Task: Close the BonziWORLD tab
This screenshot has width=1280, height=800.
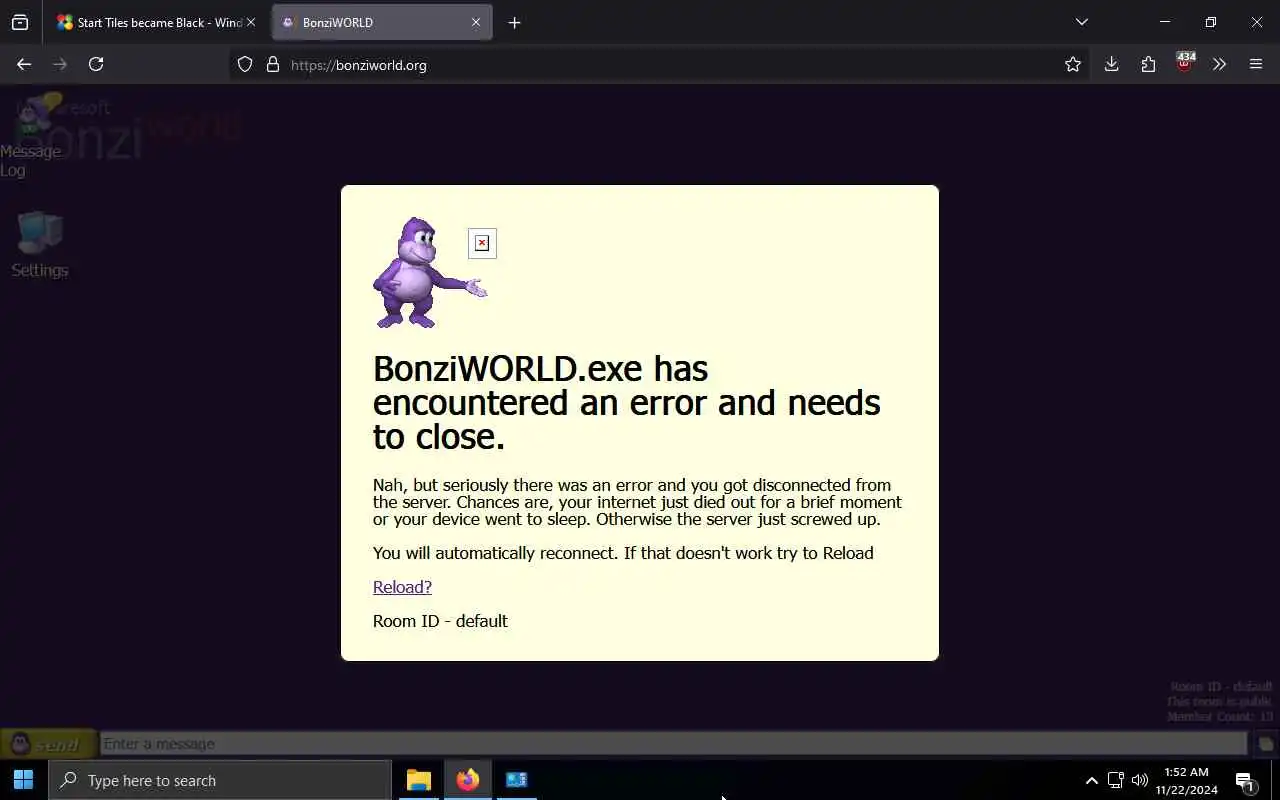Action: [476, 22]
